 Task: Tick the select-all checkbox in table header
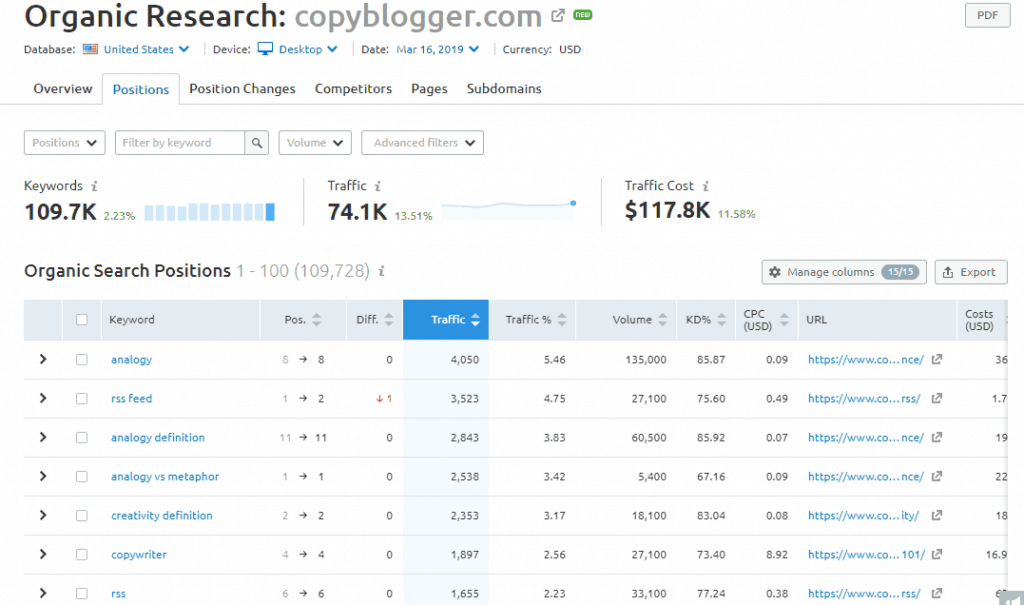pos(82,319)
